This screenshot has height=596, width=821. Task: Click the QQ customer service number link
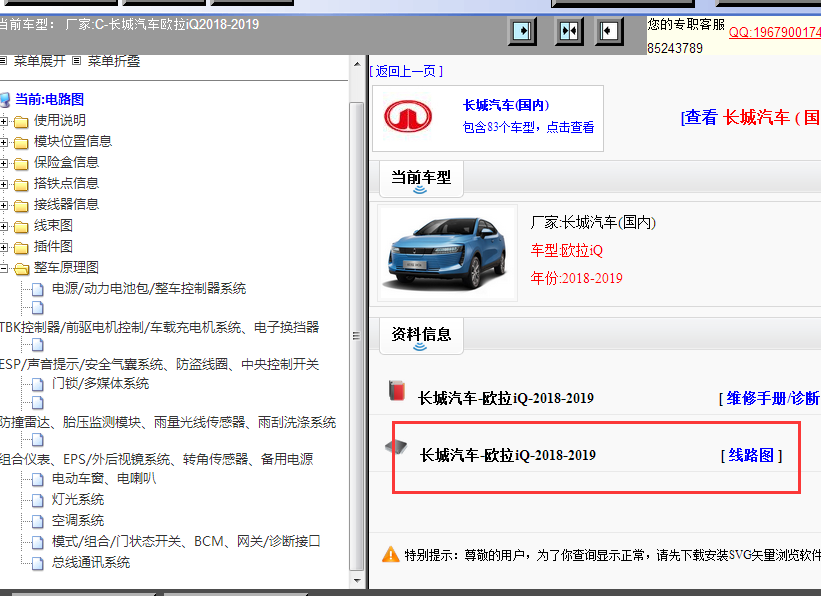pyautogui.click(x=775, y=32)
